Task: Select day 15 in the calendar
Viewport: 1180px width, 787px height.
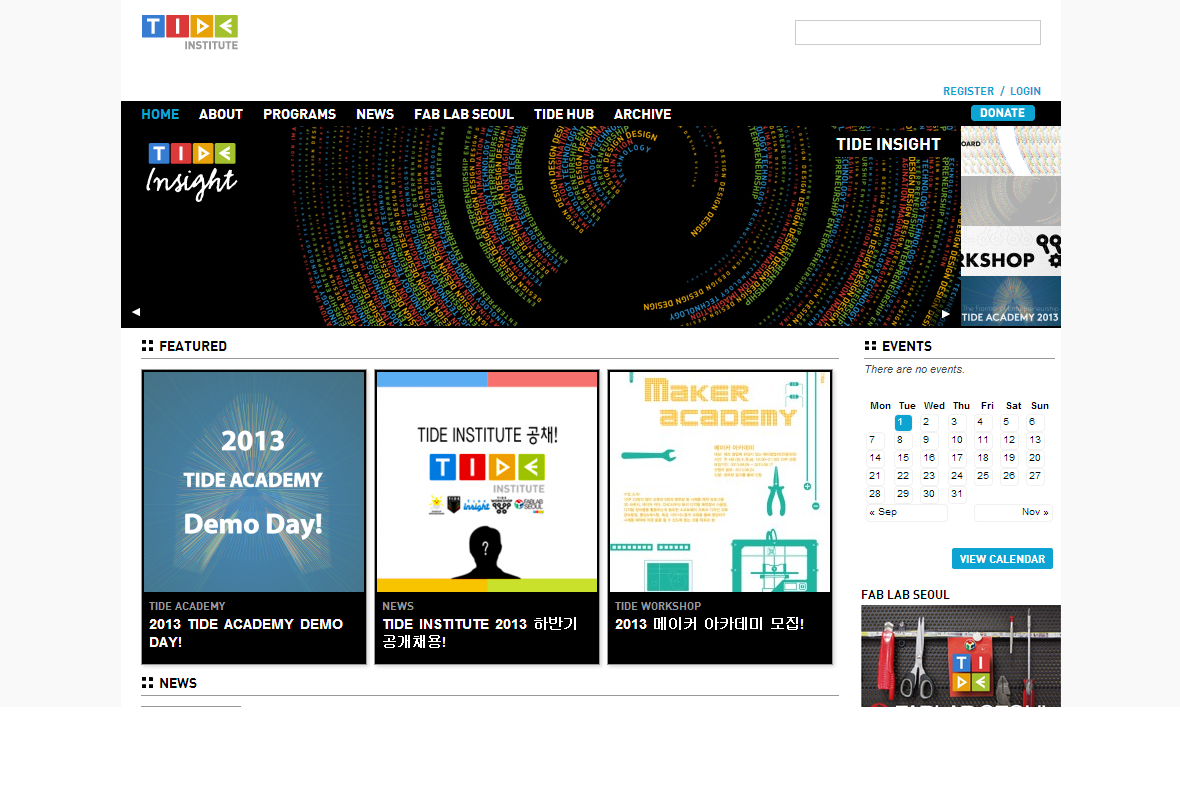Action: (x=903, y=458)
